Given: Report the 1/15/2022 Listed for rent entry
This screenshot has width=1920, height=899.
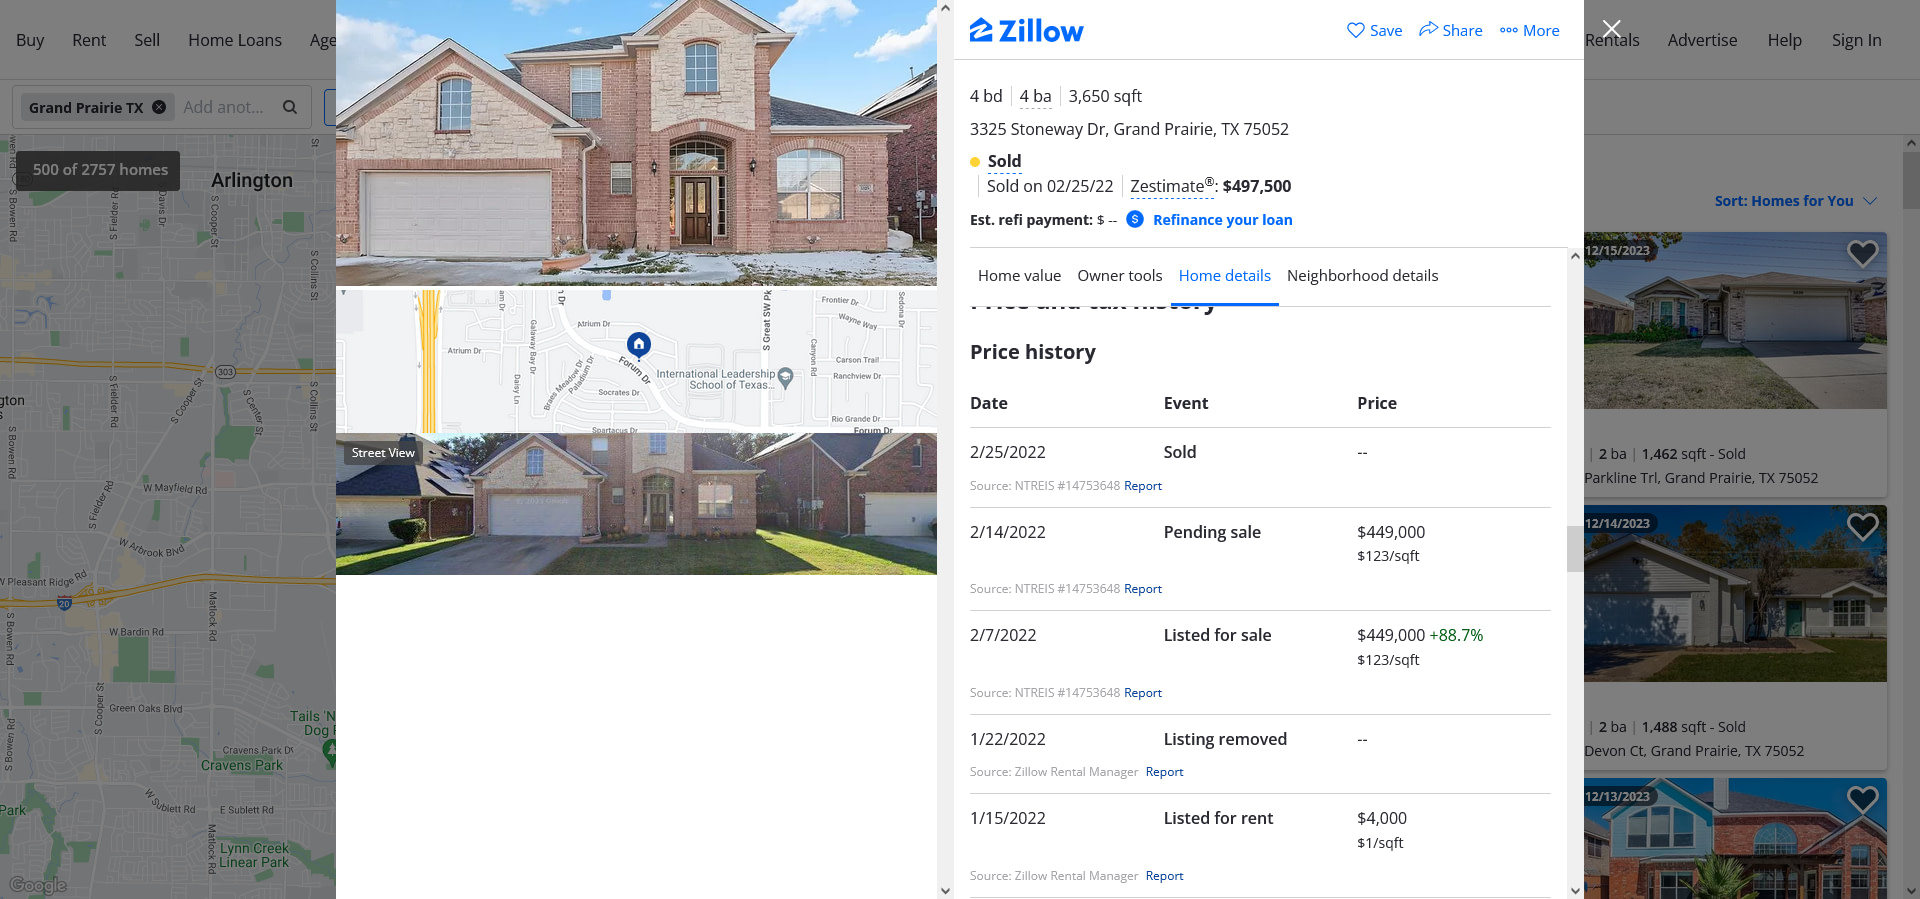Looking at the screenshot, I should (x=1164, y=876).
